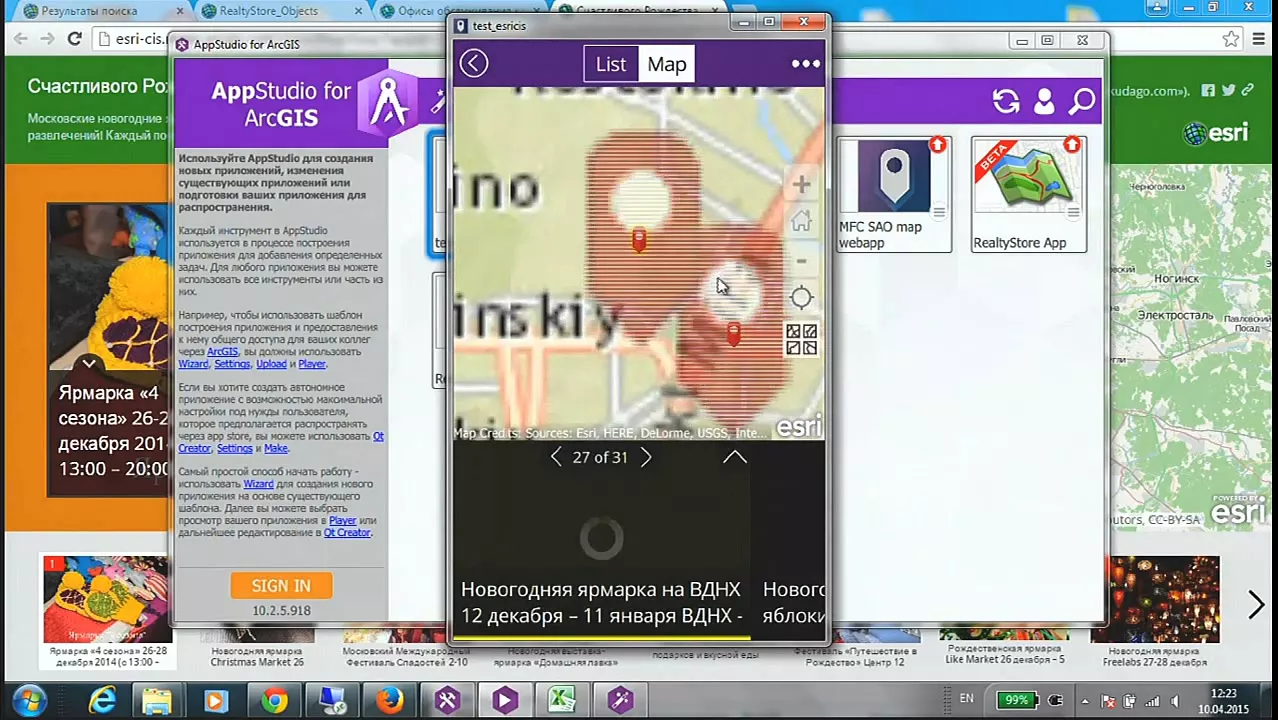
Task: Click the refresh icon in AppStudio
Action: coord(1006,101)
